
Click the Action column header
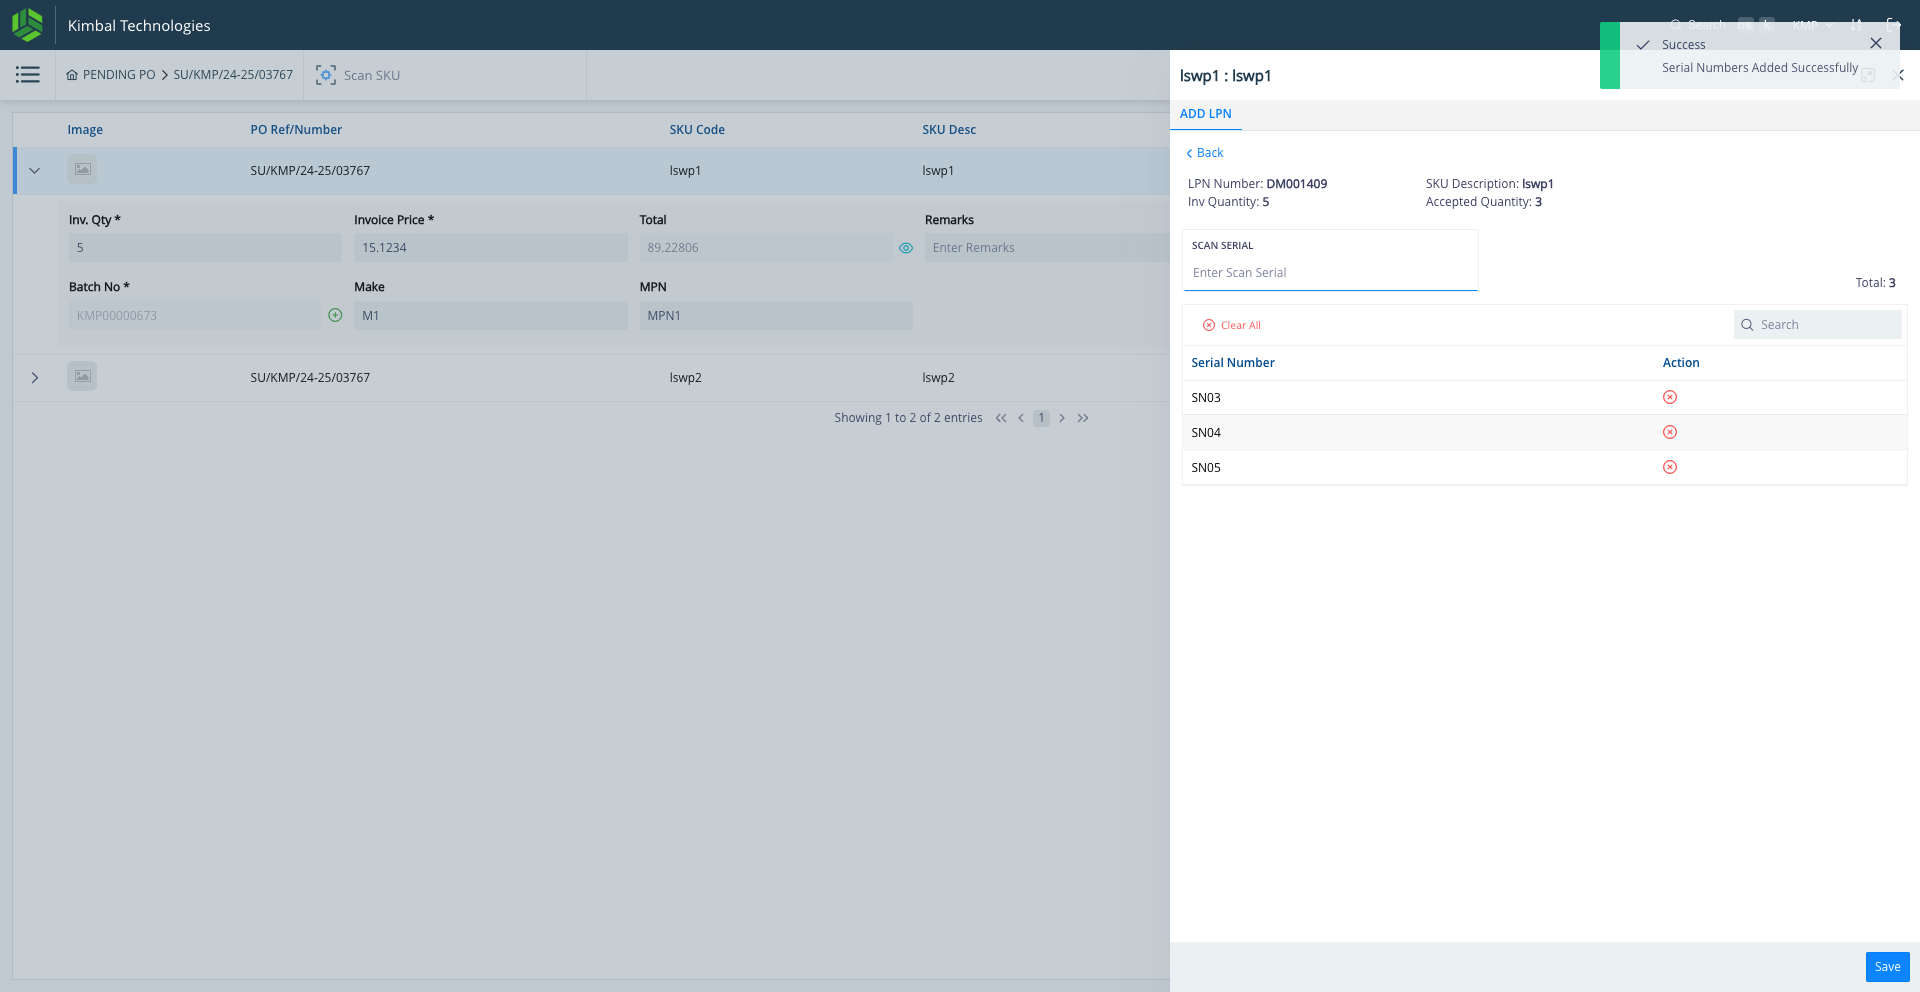1681,363
